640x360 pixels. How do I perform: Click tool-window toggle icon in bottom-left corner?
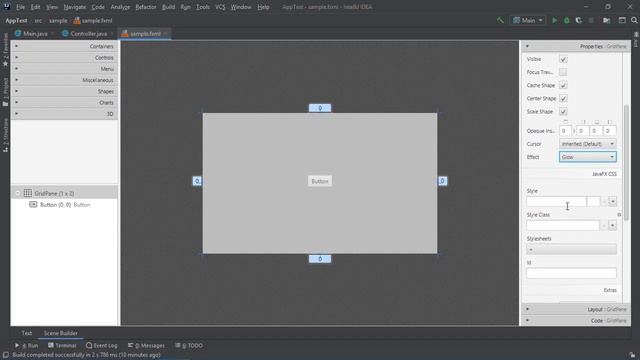[x=5, y=355]
